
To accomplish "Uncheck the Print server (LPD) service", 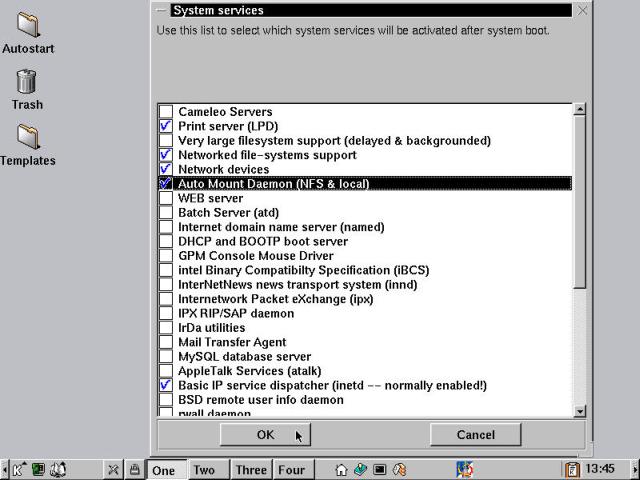I will (166, 127).
